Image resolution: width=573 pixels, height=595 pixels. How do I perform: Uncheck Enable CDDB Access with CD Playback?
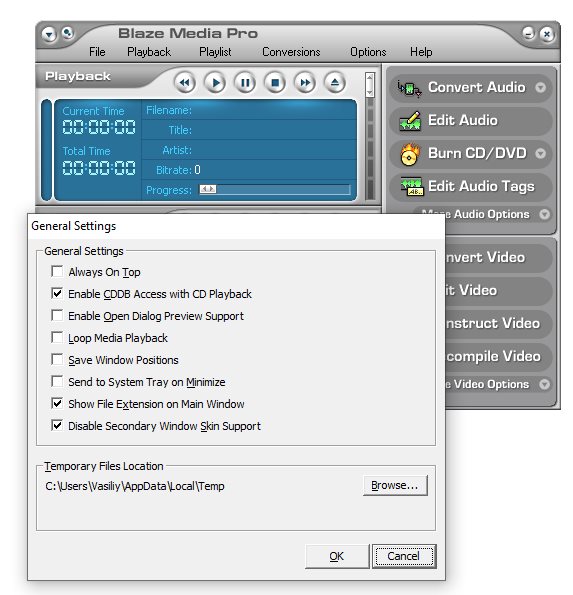57,293
